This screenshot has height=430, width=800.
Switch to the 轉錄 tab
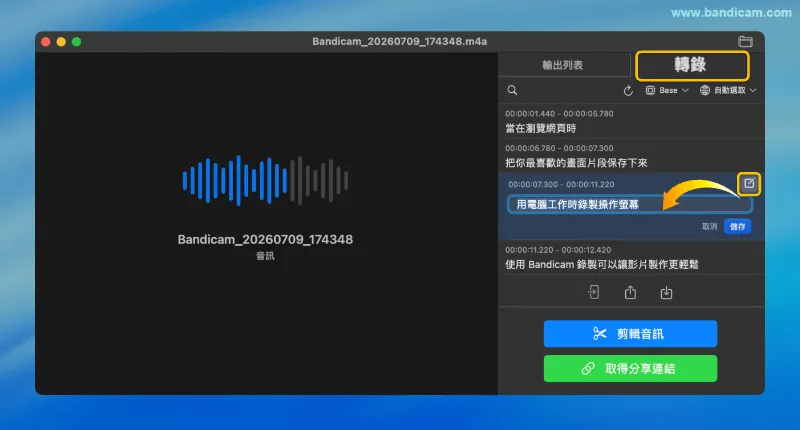(692, 65)
